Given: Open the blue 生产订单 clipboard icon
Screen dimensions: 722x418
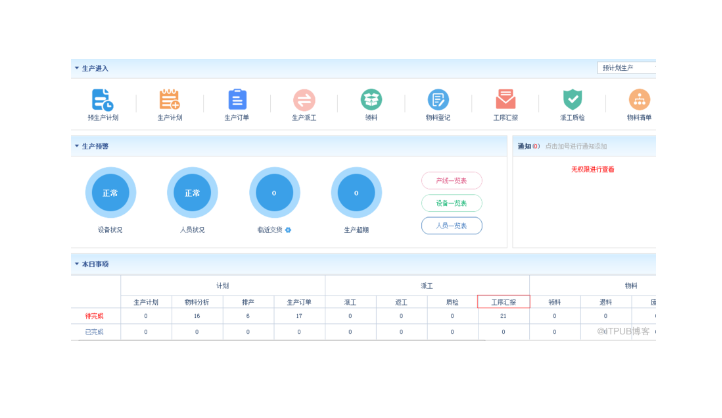Looking at the screenshot, I should point(237,99).
